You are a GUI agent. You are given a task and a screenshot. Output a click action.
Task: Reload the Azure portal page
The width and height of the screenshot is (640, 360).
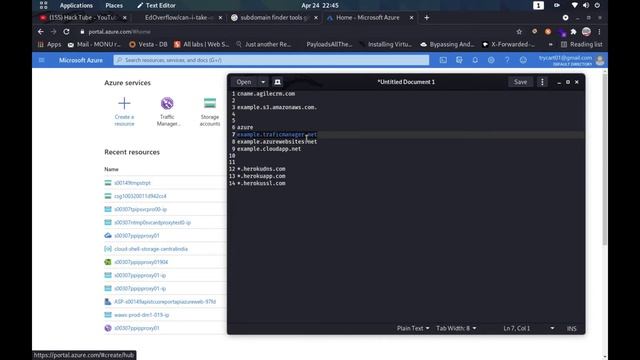pos(66,31)
